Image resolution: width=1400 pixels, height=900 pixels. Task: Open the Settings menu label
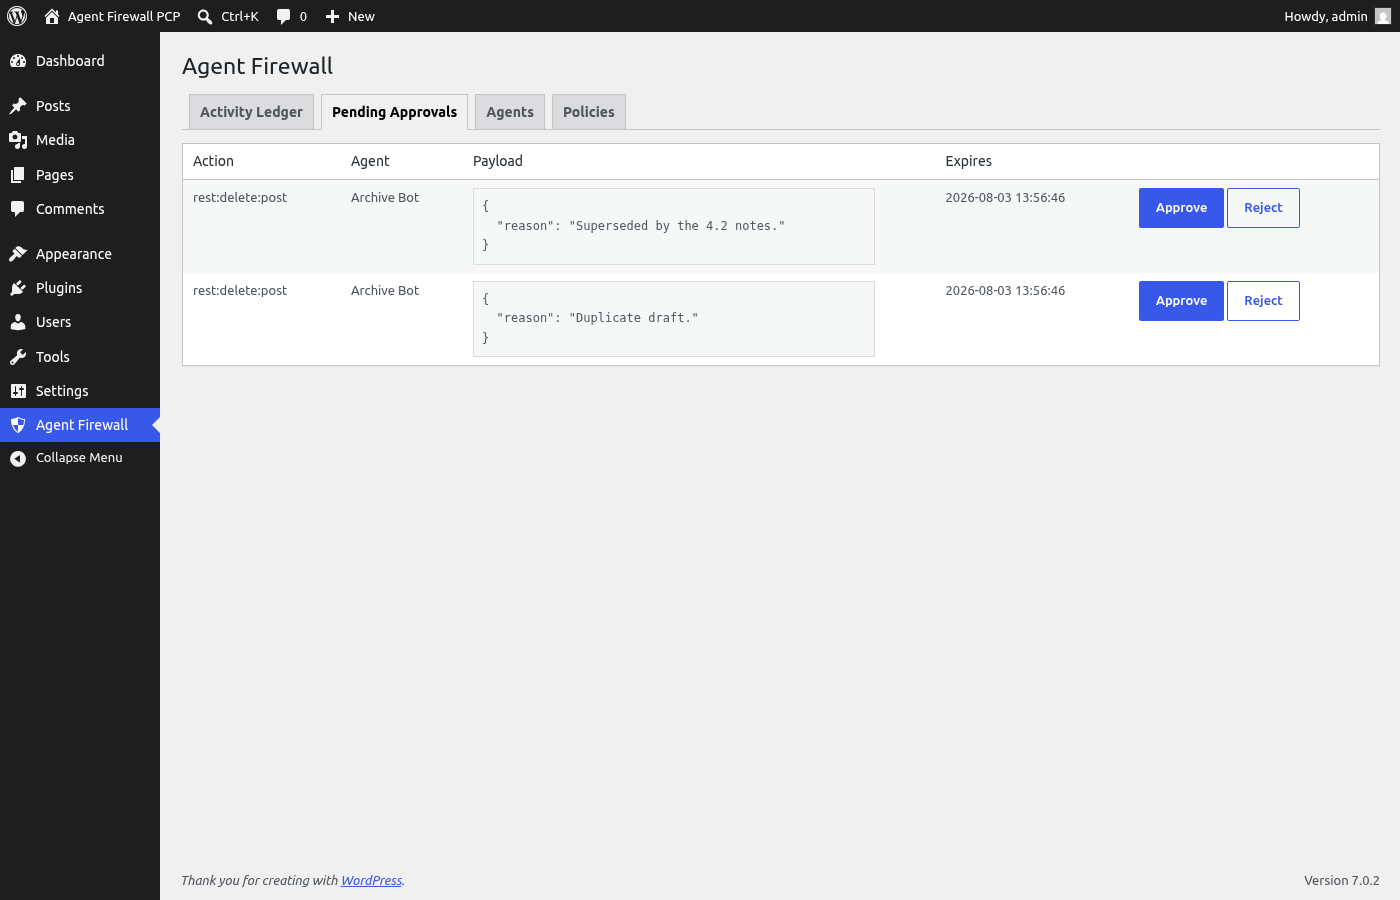(x=62, y=391)
